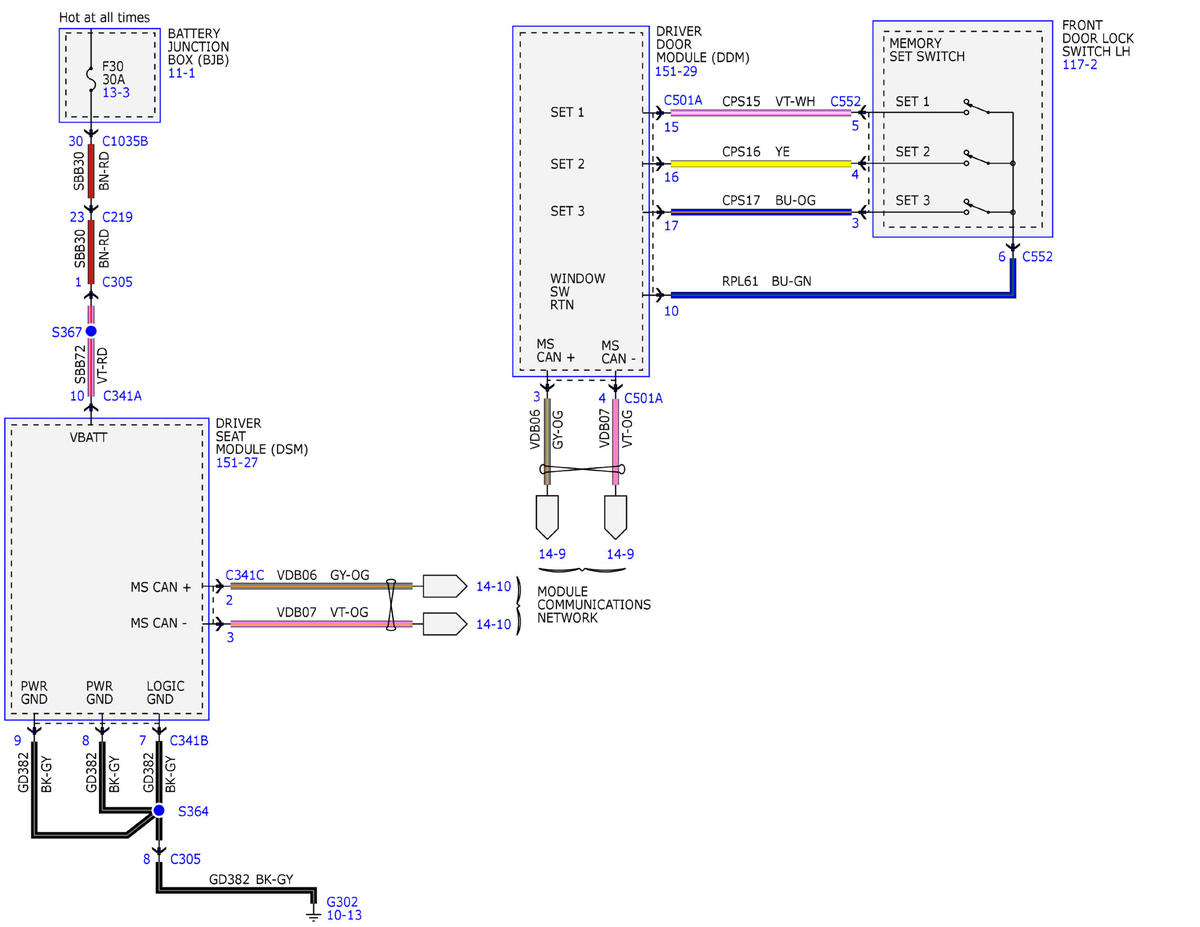Click the blue S364 splice dot
The height and width of the screenshot is (927, 1200).
(158, 811)
